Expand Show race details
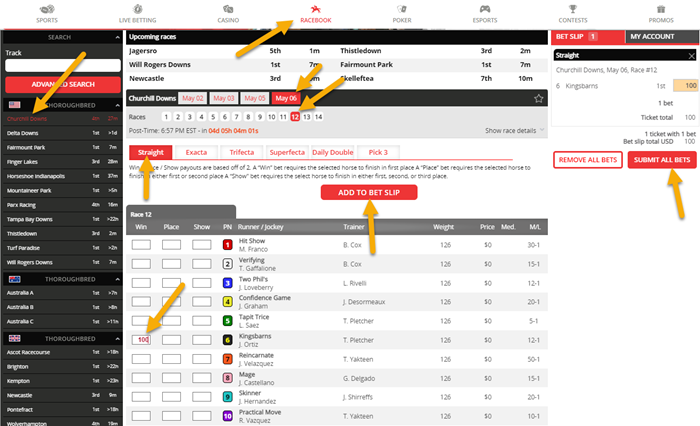 pyautogui.click(x=515, y=130)
